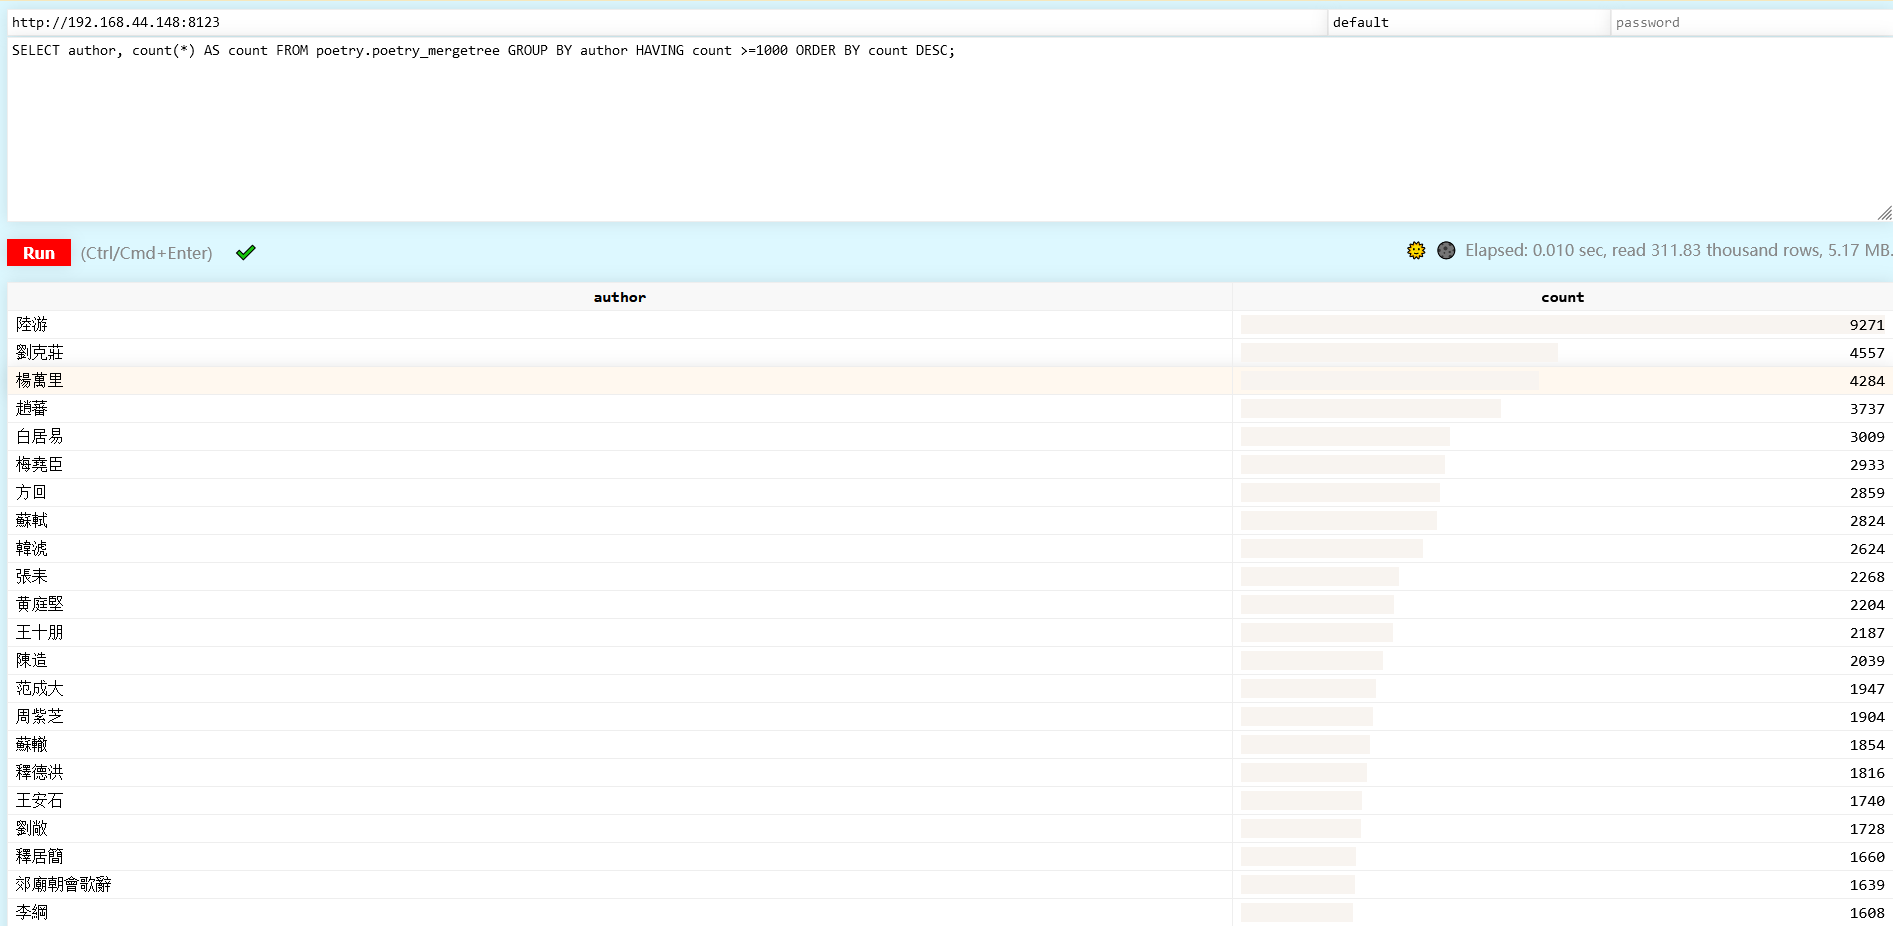
Task: Switch to dark theme via moon icon
Action: [x=1446, y=250]
